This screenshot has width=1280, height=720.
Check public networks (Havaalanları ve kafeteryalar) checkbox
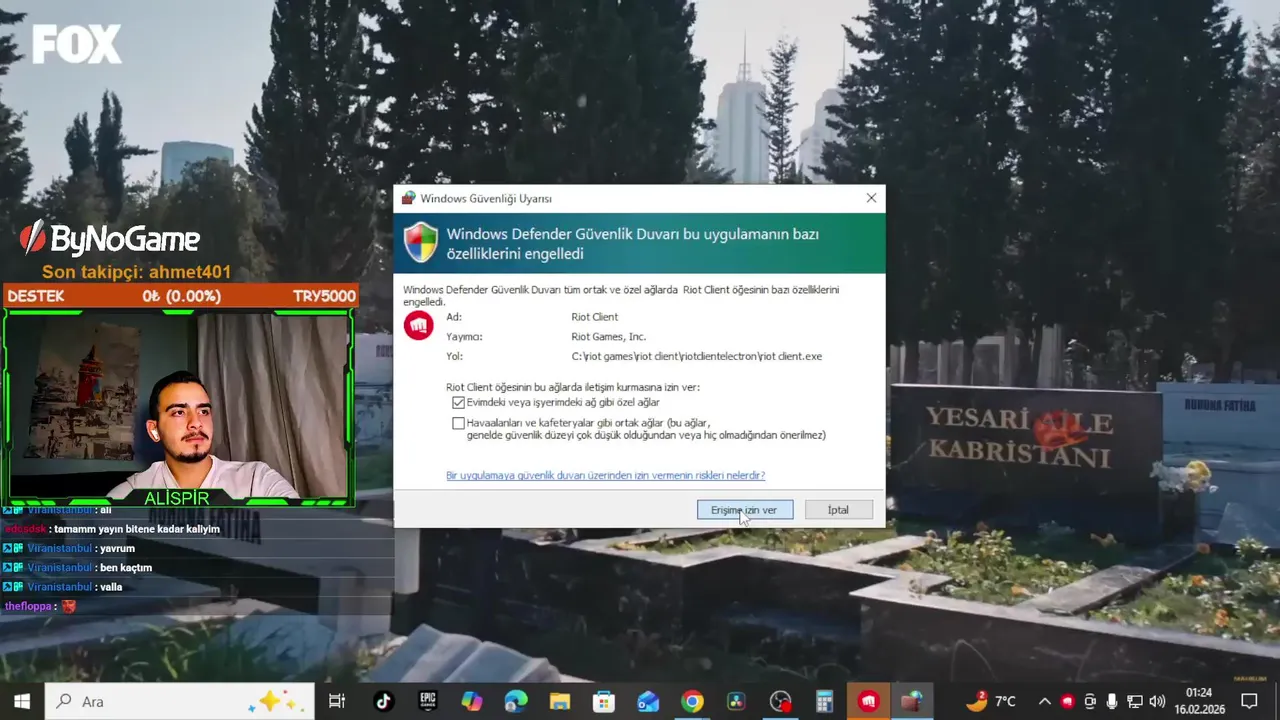pyautogui.click(x=458, y=423)
